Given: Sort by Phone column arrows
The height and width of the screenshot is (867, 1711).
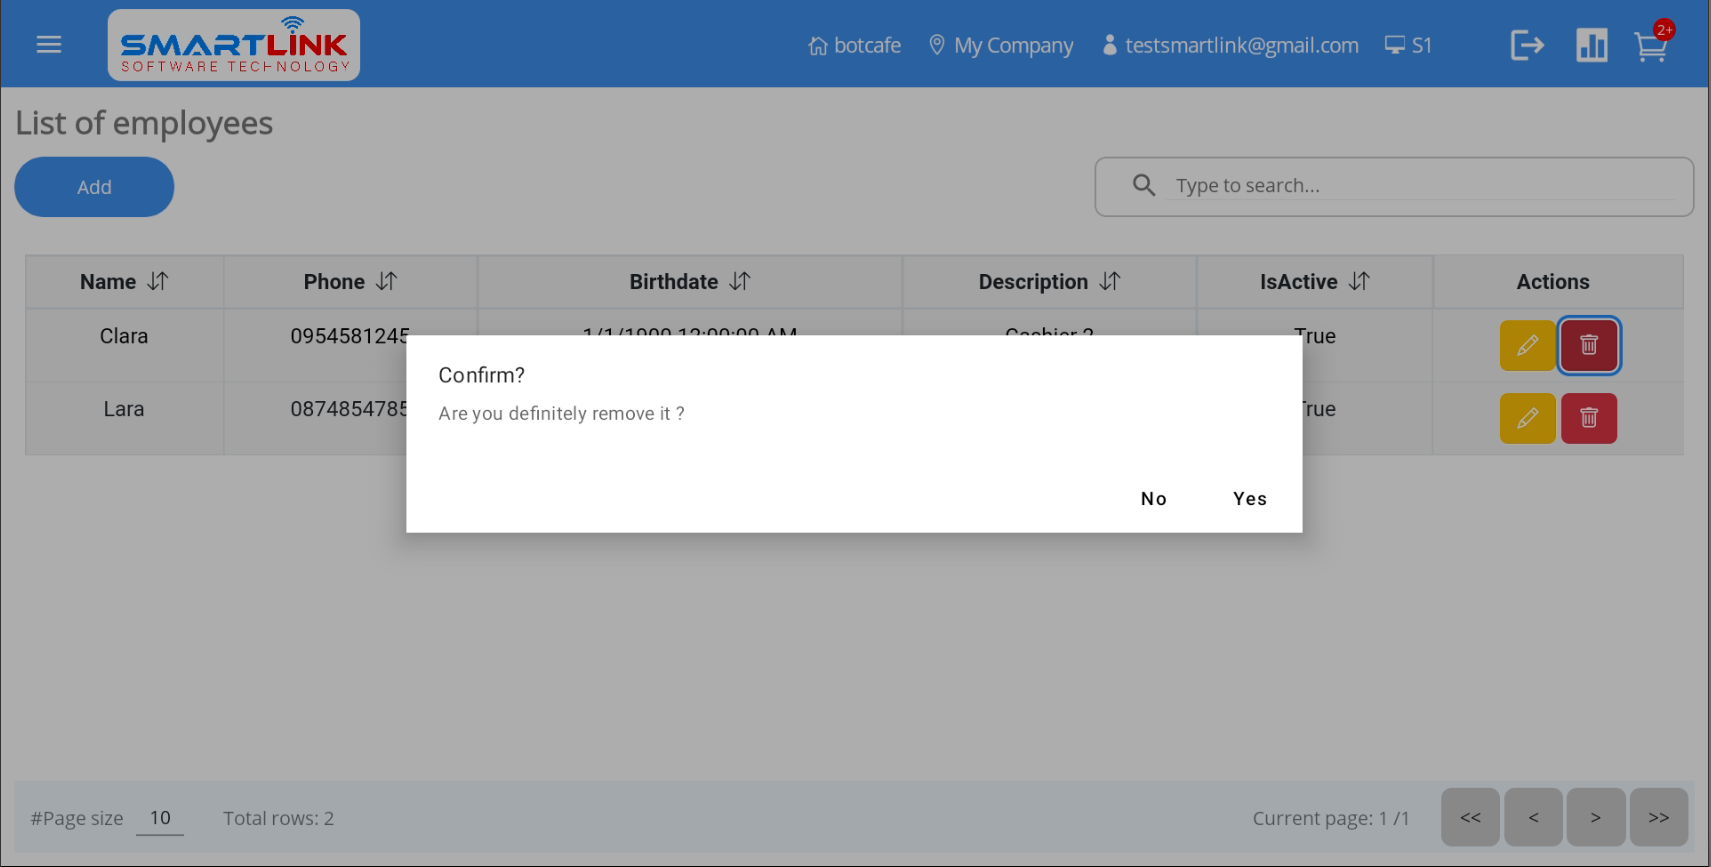Looking at the screenshot, I should click(x=387, y=282).
